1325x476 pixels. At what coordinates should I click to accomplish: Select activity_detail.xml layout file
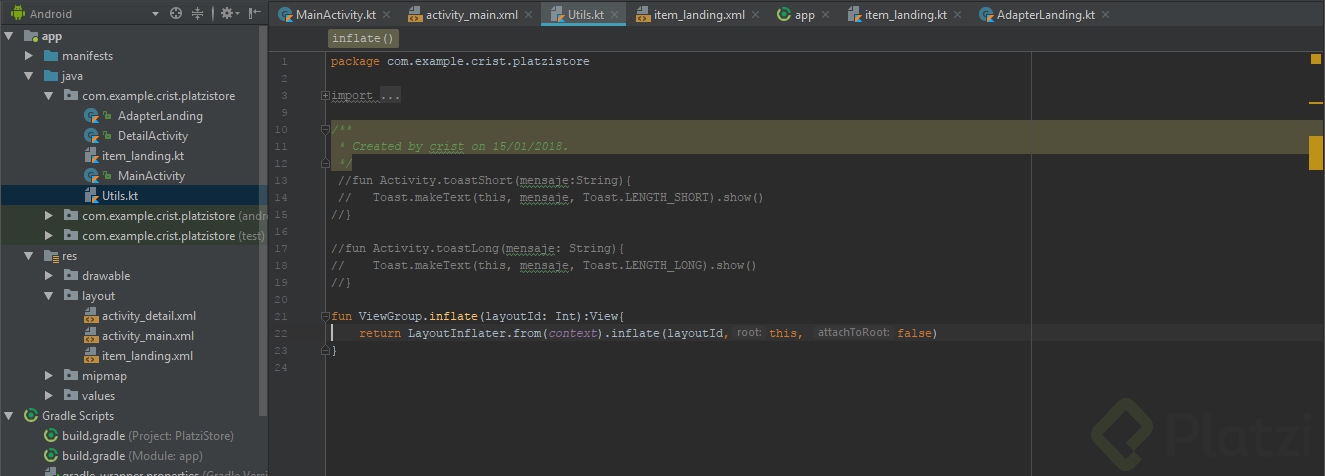click(148, 316)
